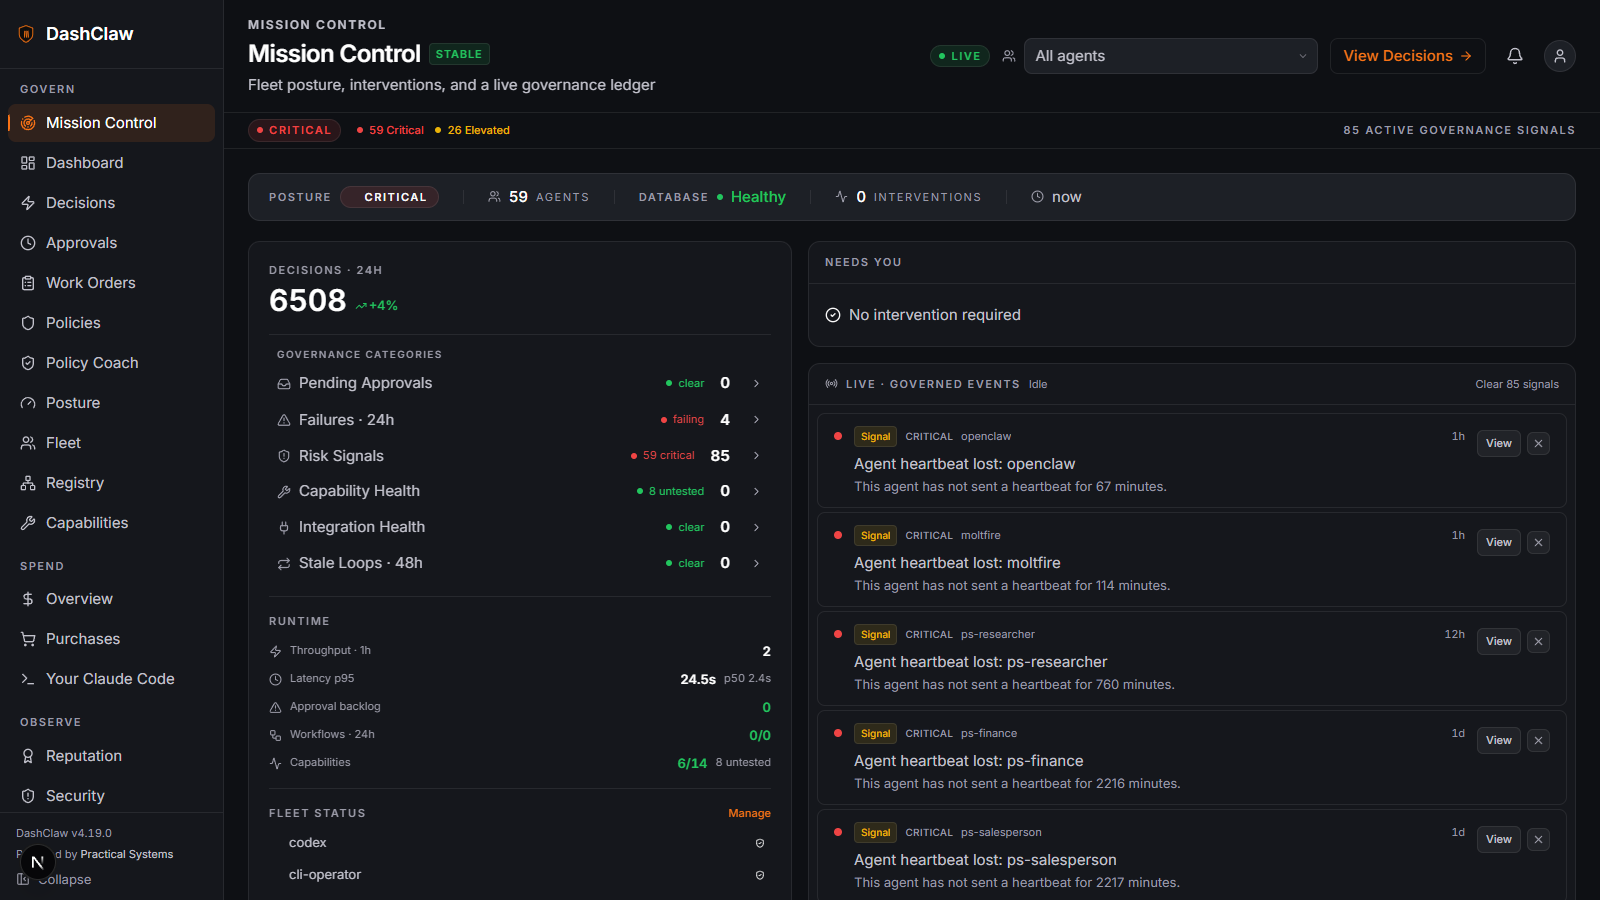The image size is (1600, 900).
Task: Click the codex fleet agent row
Action: tap(519, 843)
